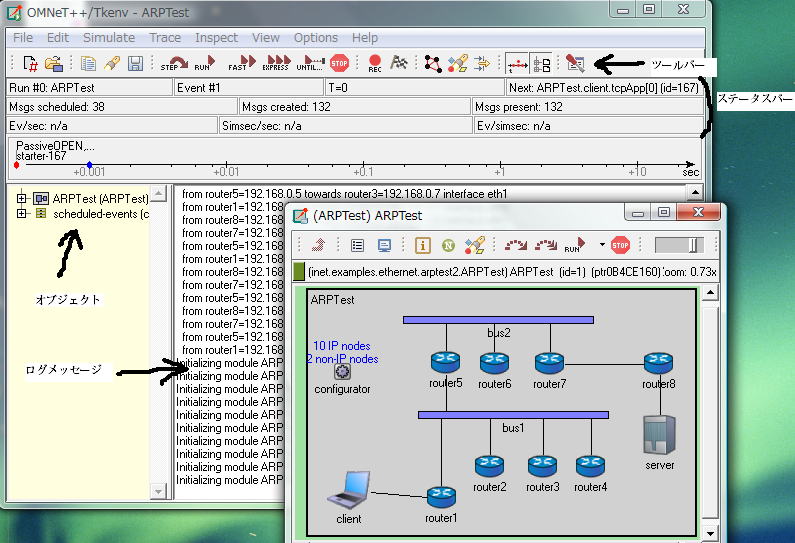Click STOP in the ARPTest inspector toolbar
Image resolution: width=795 pixels, height=543 pixels.
tap(620, 245)
